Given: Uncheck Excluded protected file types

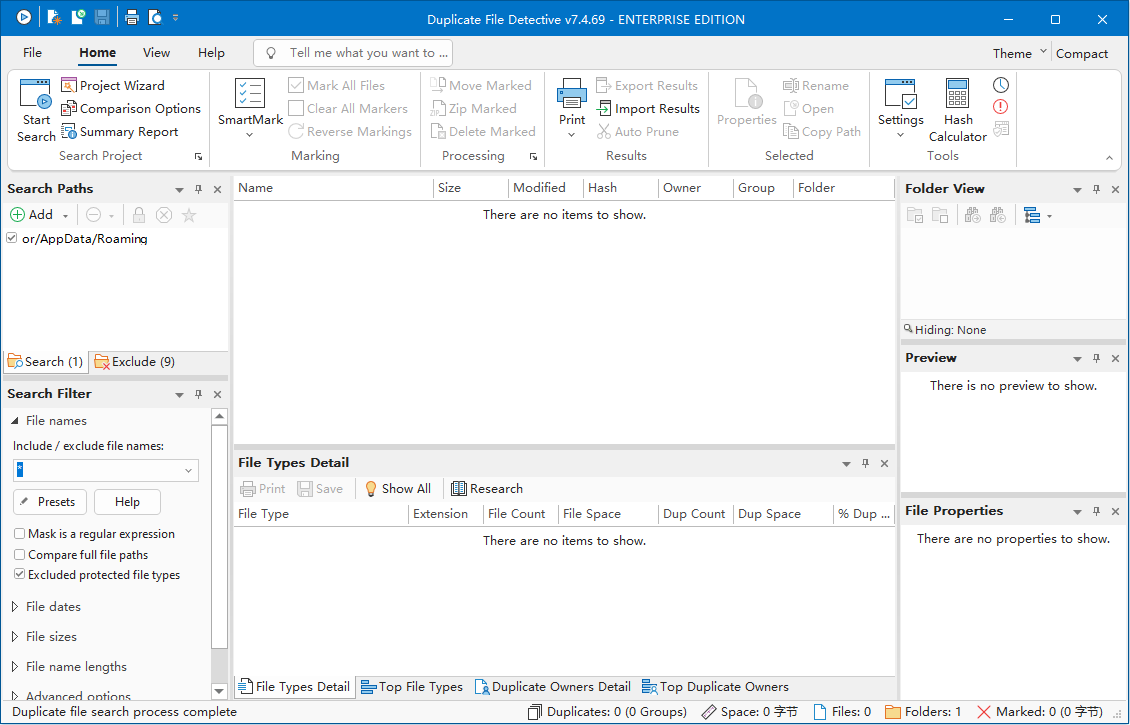Looking at the screenshot, I should coord(20,575).
